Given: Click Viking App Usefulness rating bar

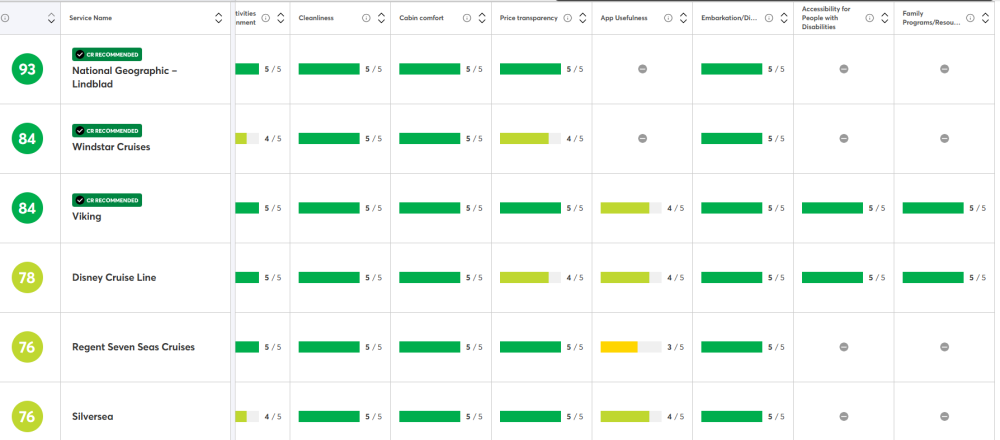Looking at the screenshot, I should pos(631,208).
